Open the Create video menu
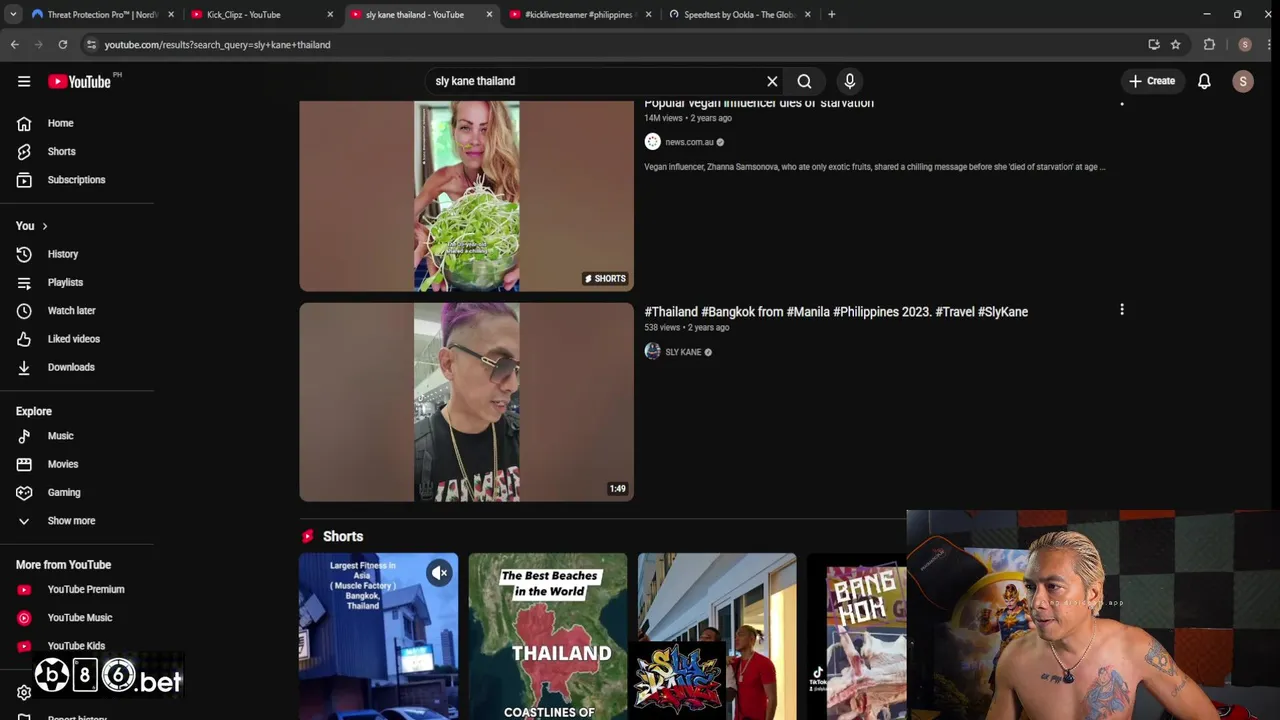 (1152, 81)
